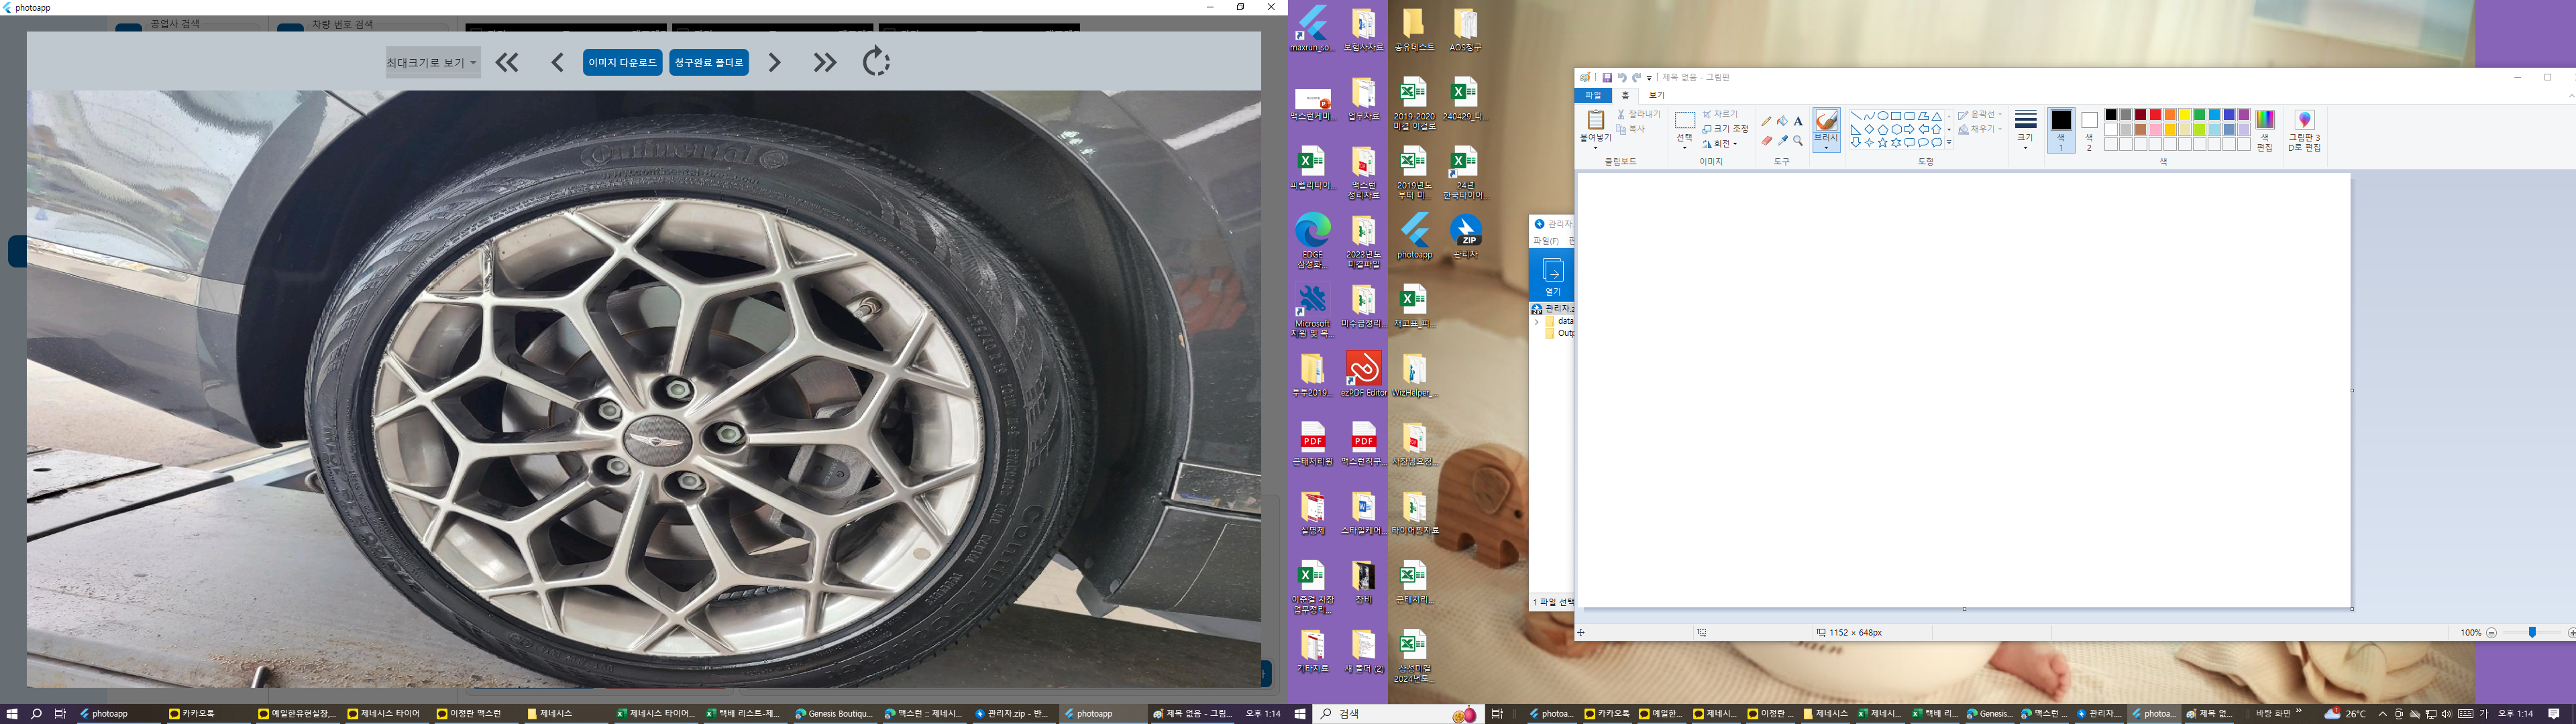The height and width of the screenshot is (724, 2576).
Task: Switch to the 보기 ribbon tab
Action: click(1657, 95)
